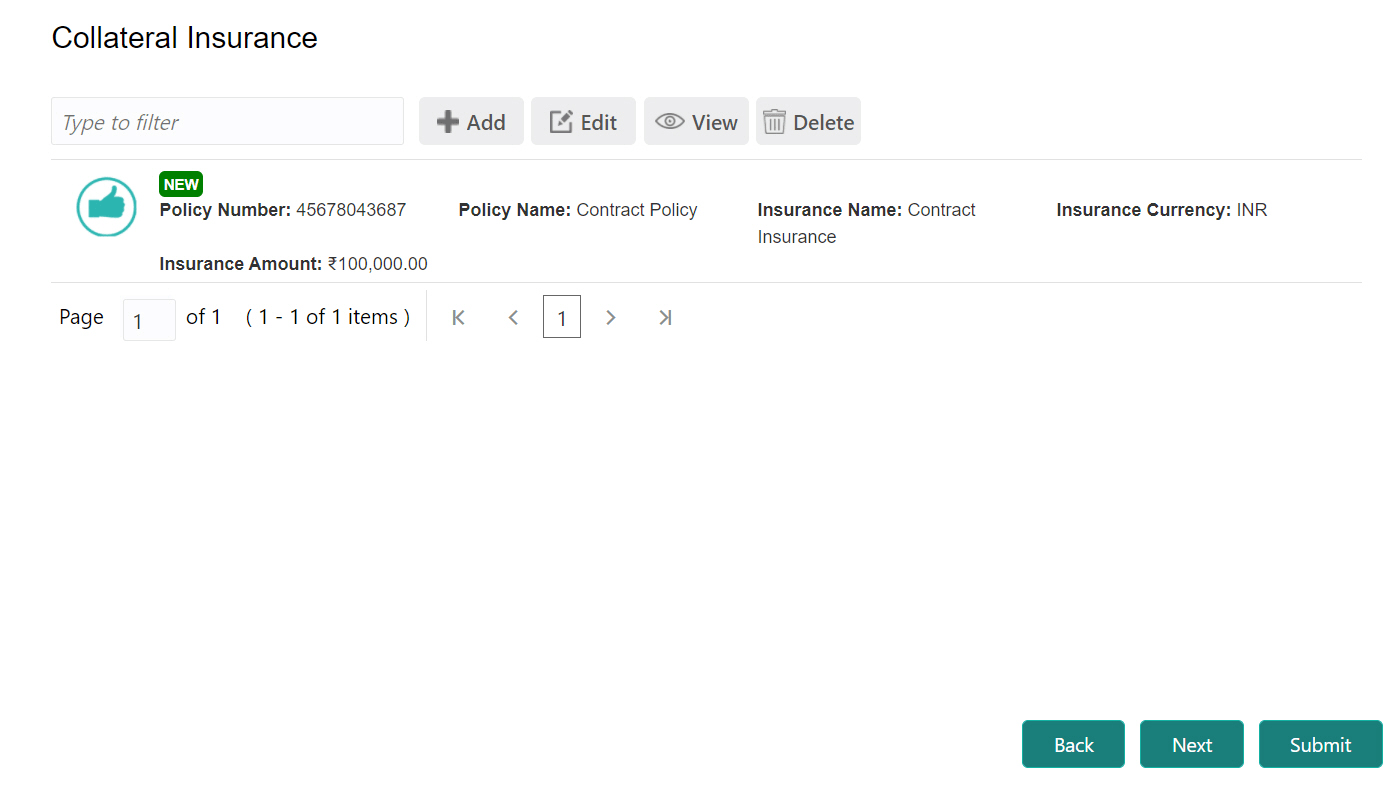Image resolution: width=1399 pixels, height=791 pixels.
Task: Click the Page number input box
Action: (148, 319)
